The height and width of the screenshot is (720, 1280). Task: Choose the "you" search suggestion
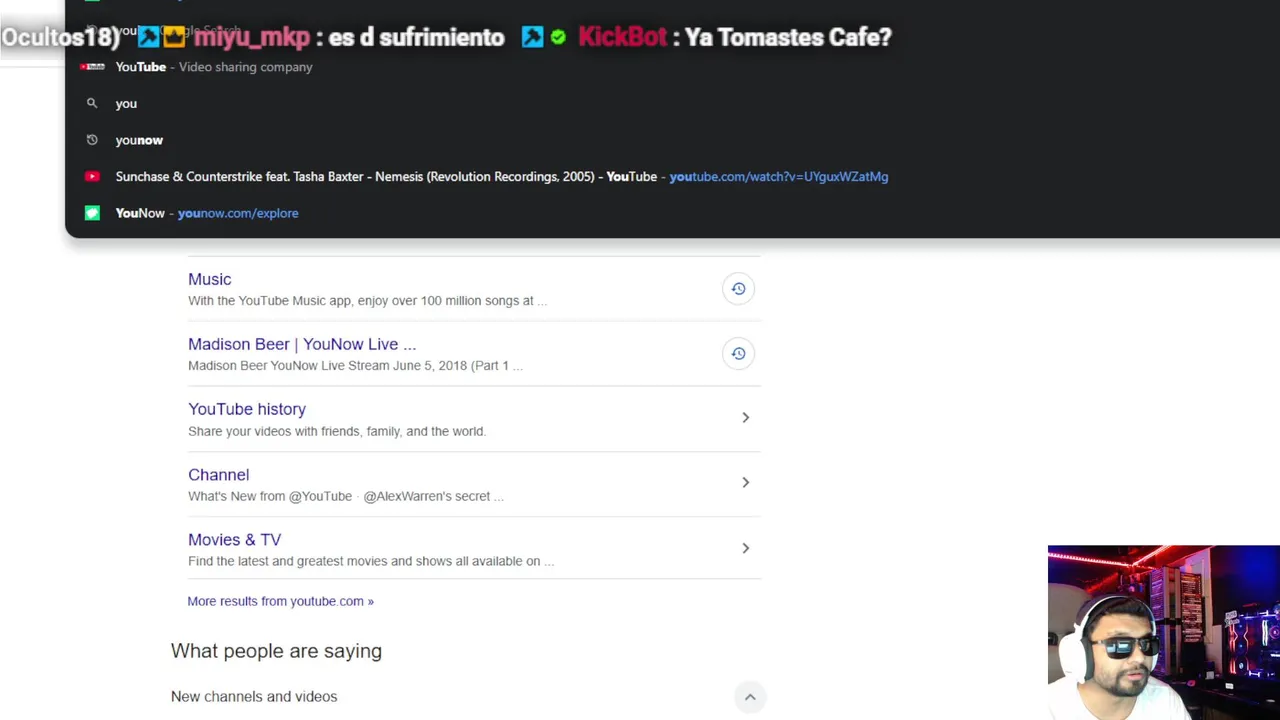672,103
